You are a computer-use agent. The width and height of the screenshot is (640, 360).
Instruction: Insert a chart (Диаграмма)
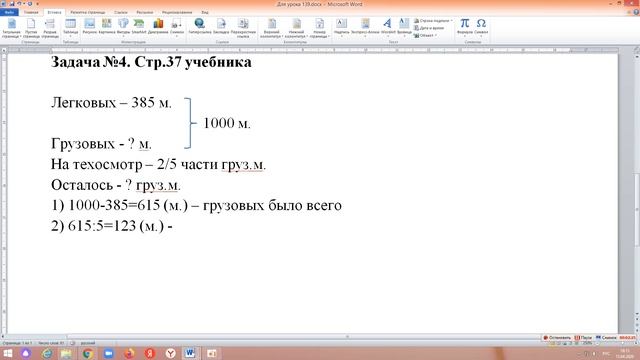[x=158, y=26]
